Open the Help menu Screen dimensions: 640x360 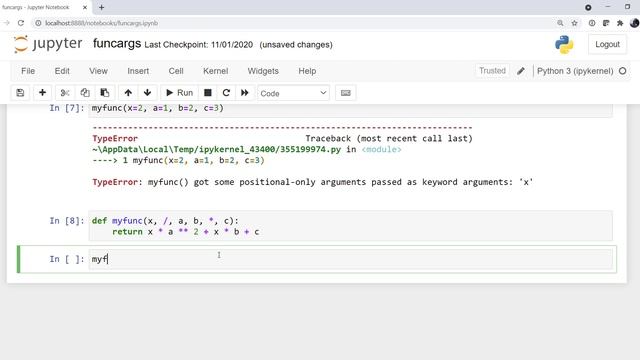pyautogui.click(x=307, y=71)
